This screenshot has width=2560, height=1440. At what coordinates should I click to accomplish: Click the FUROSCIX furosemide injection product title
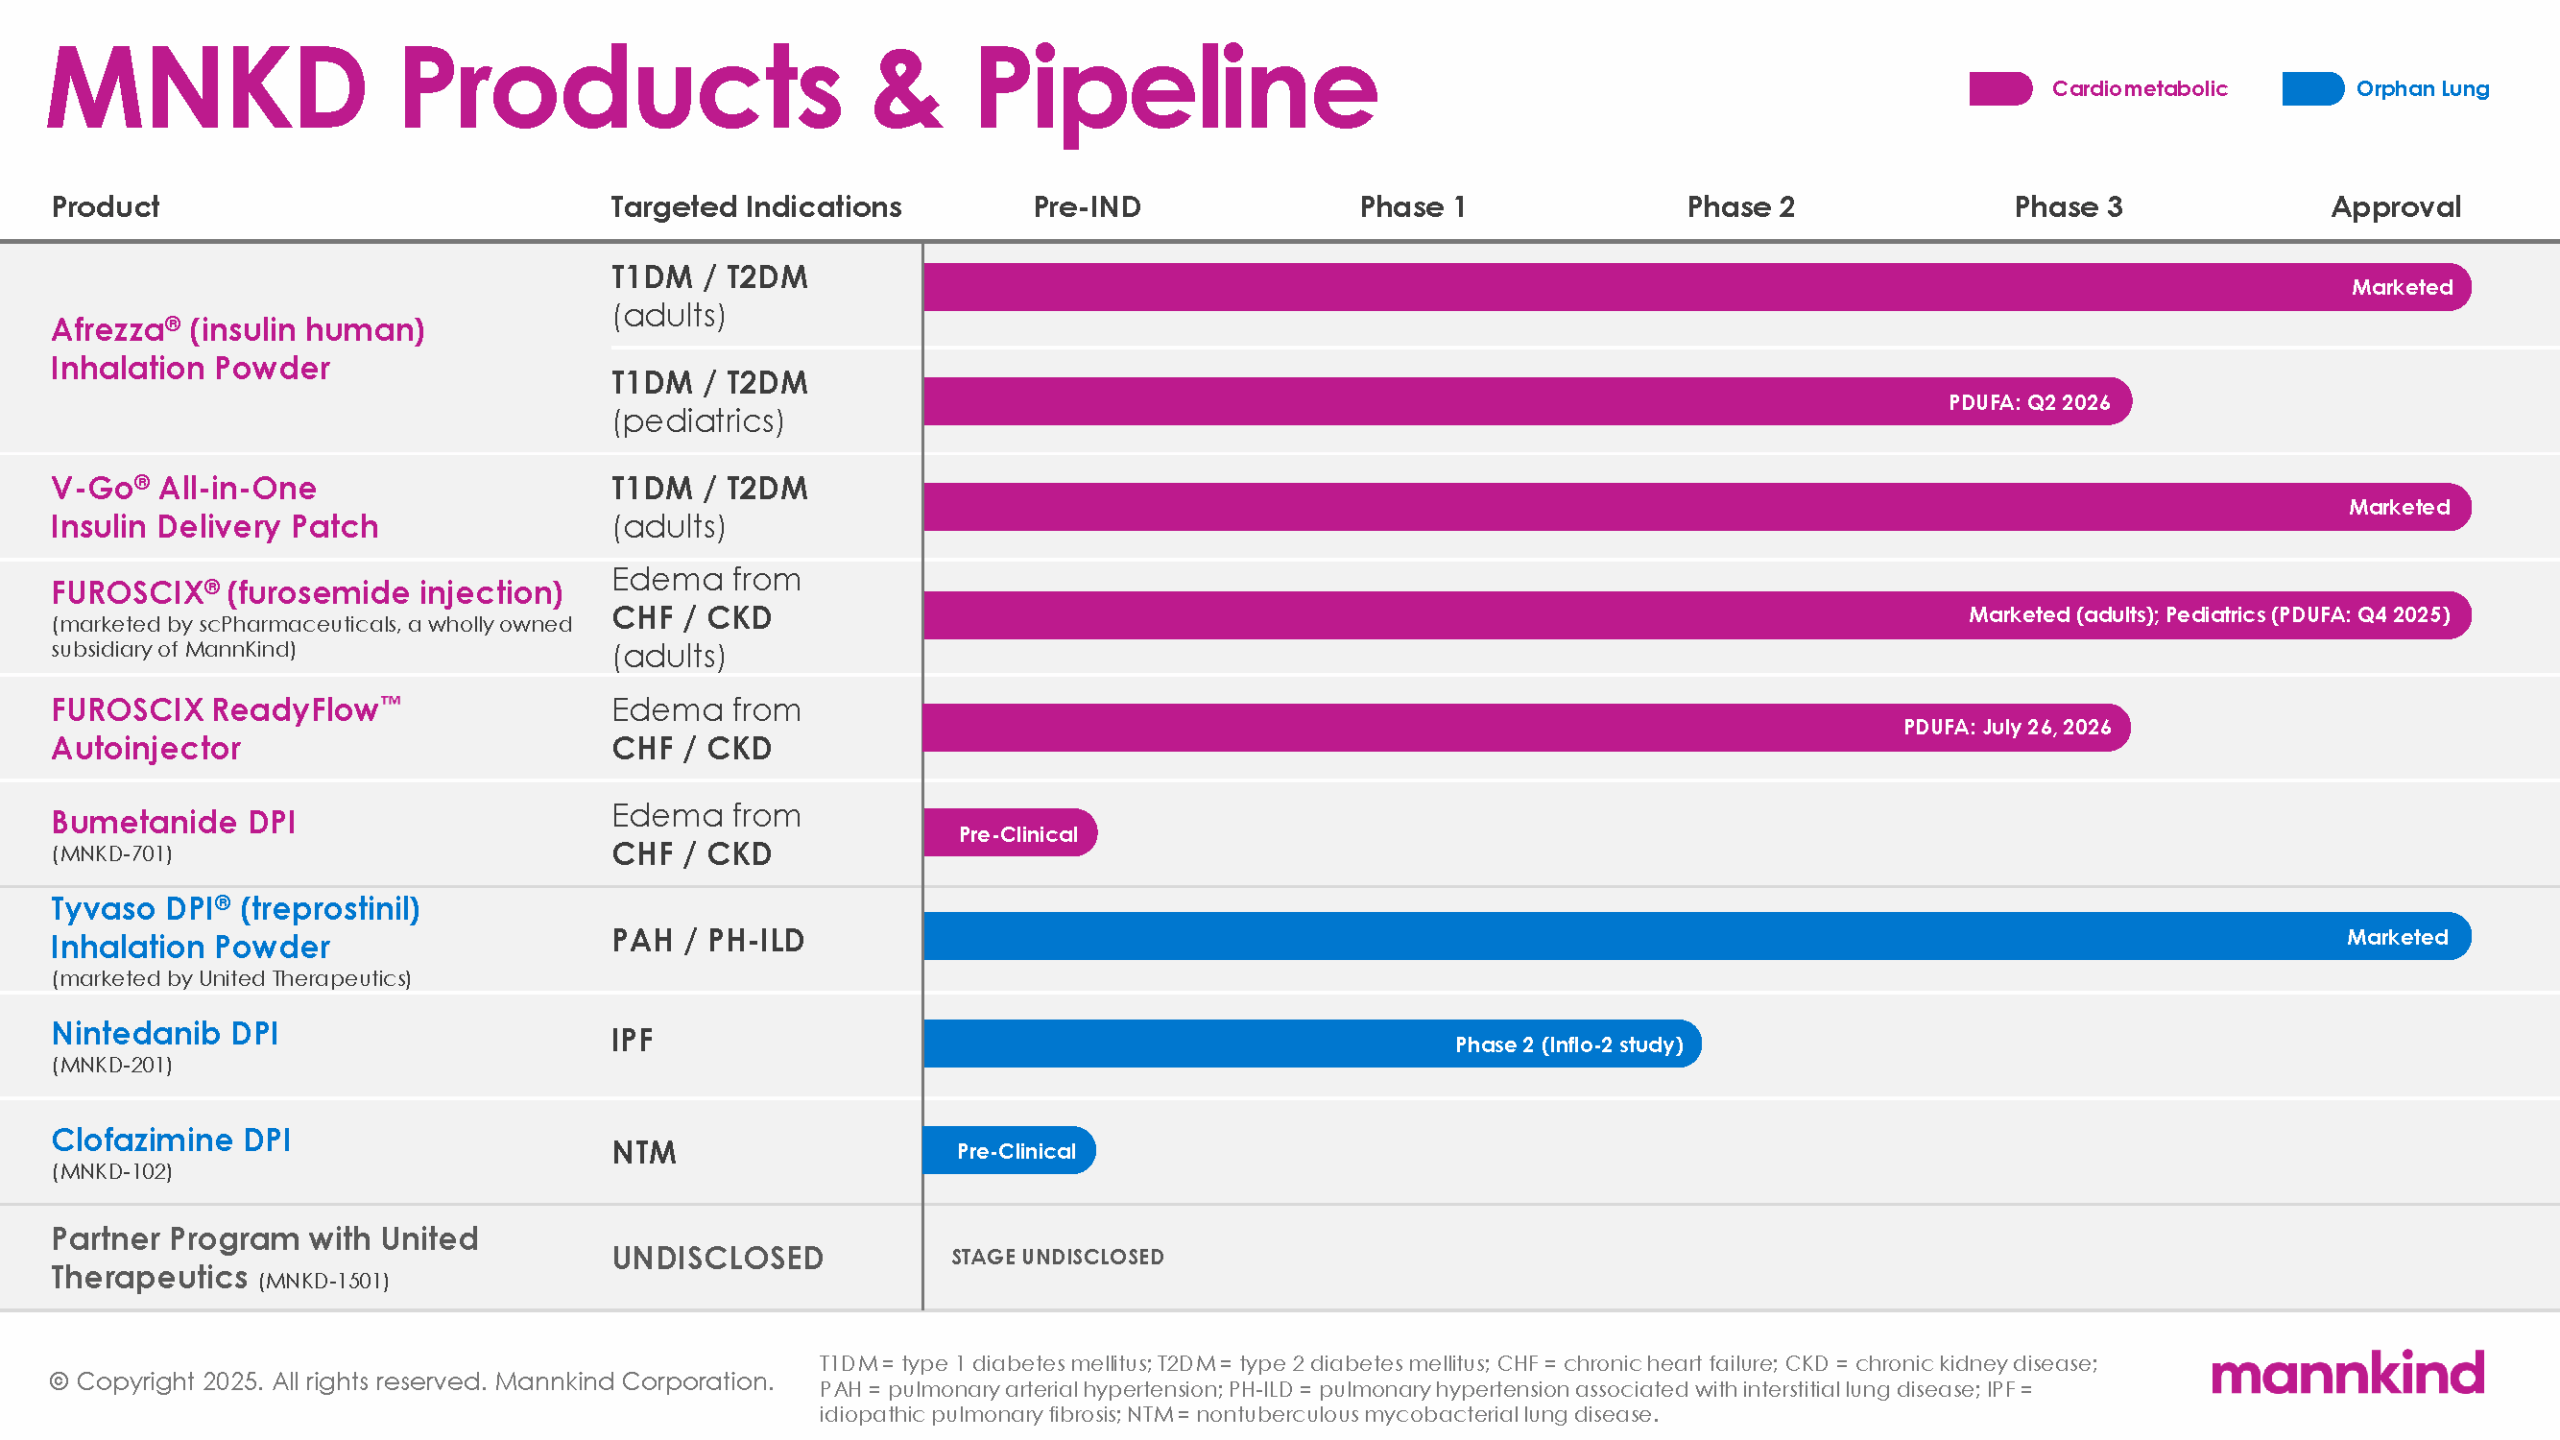coord(307,592)
